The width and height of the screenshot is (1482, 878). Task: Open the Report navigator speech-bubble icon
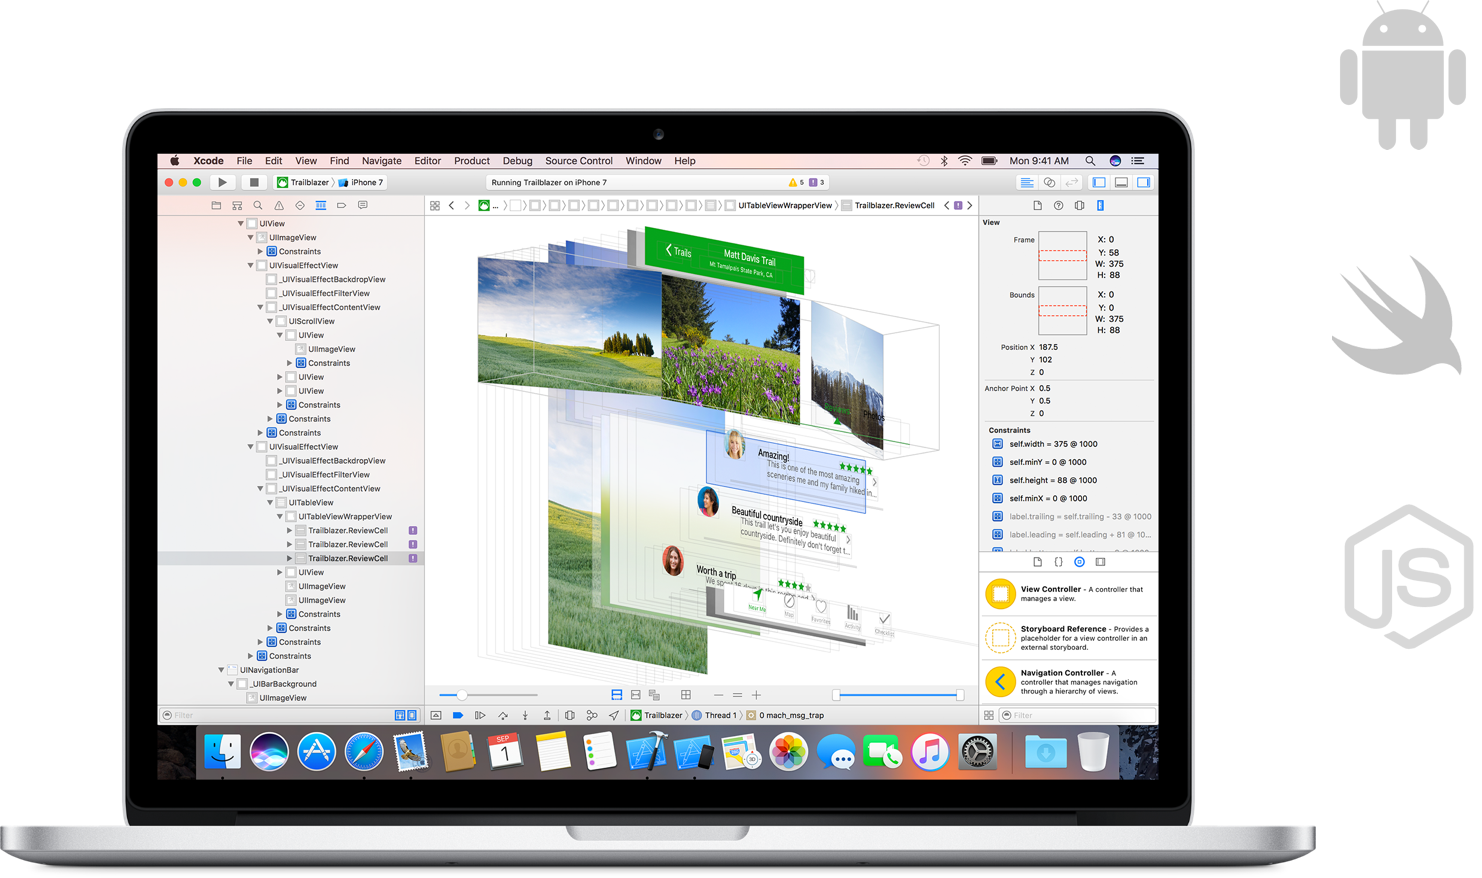coord(363,205)
